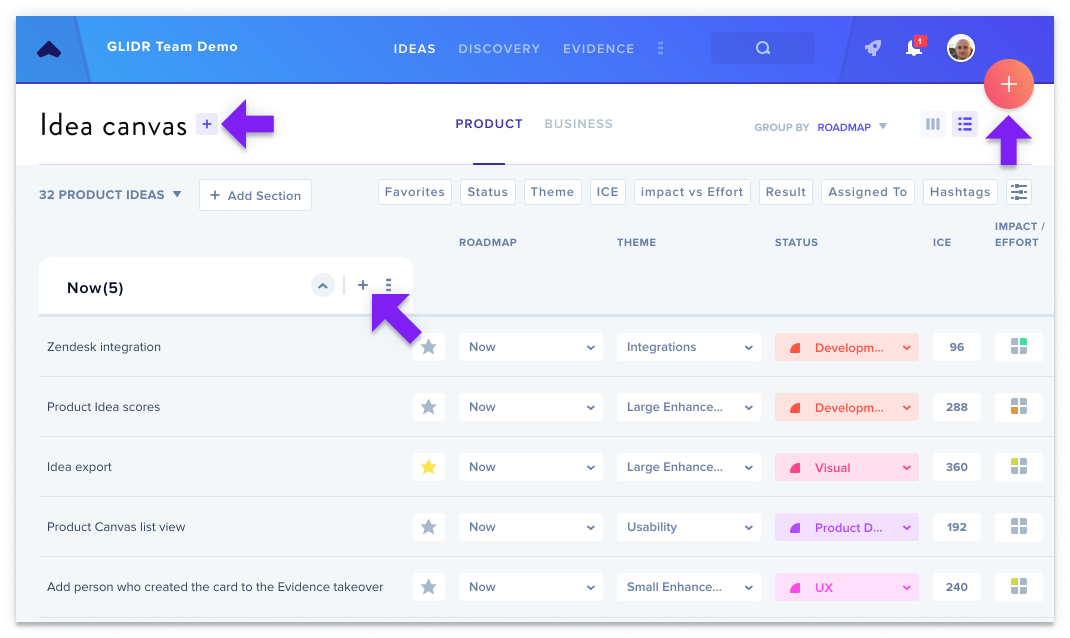Open impact/effort grid for Product Canvas list view
1070x638 pixels.
(1019, 527)
